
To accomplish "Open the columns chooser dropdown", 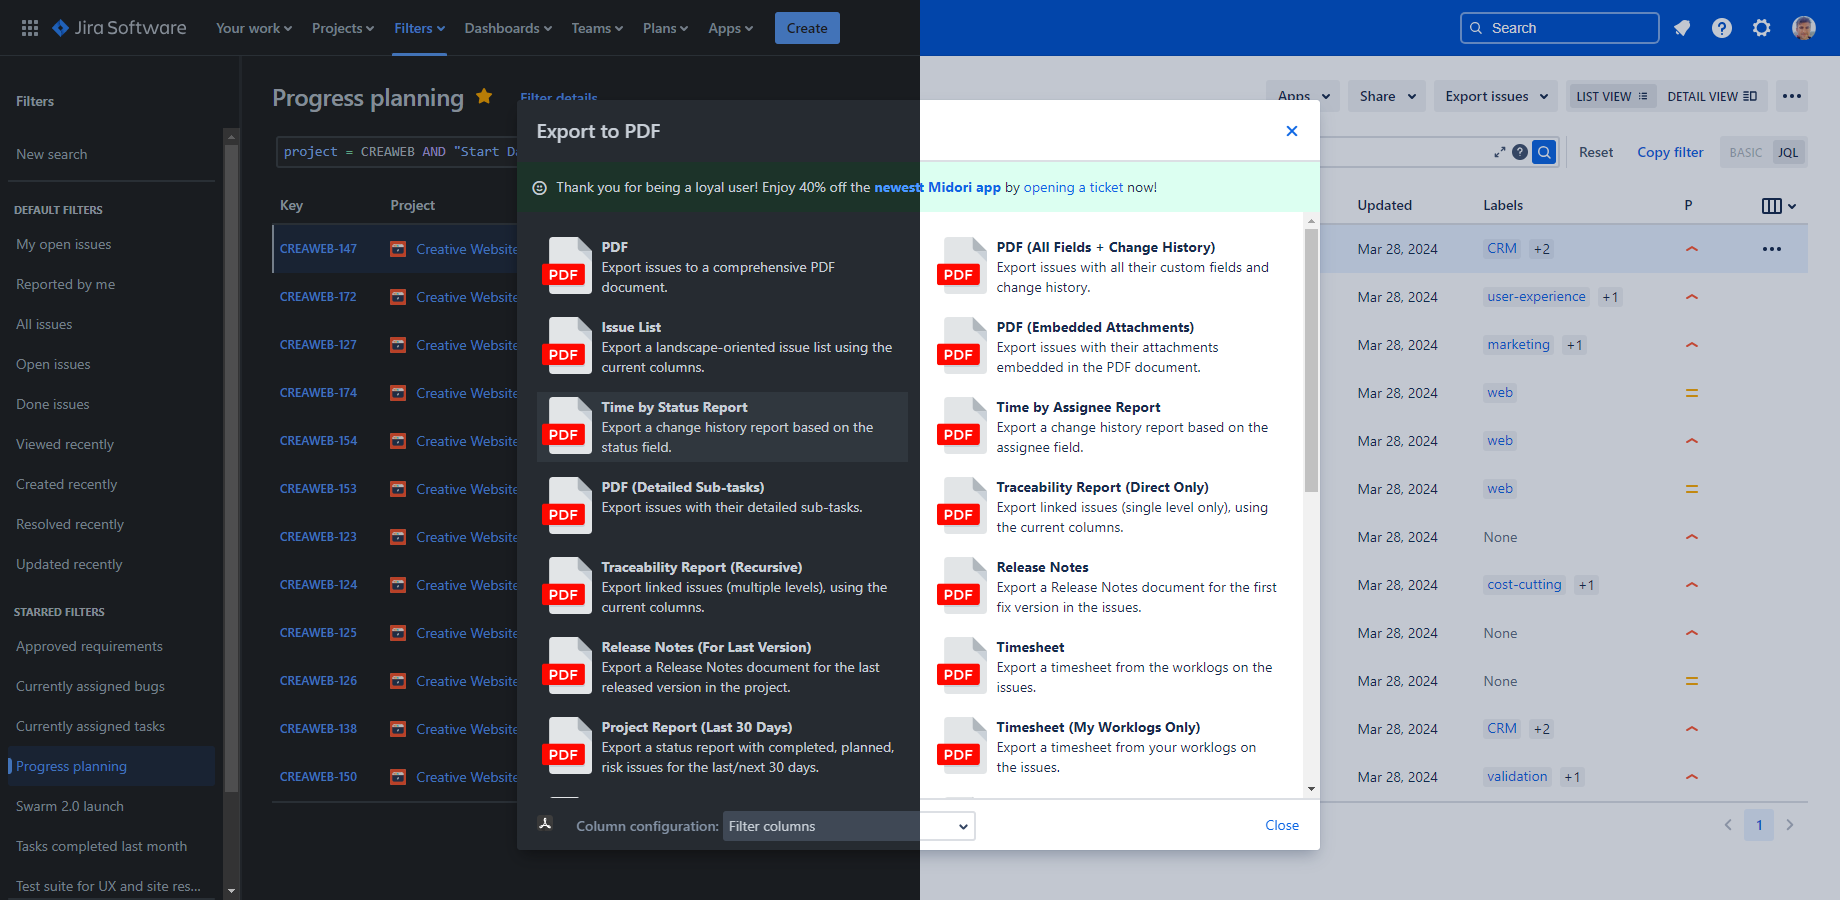I will click(x=1779, y=206).
